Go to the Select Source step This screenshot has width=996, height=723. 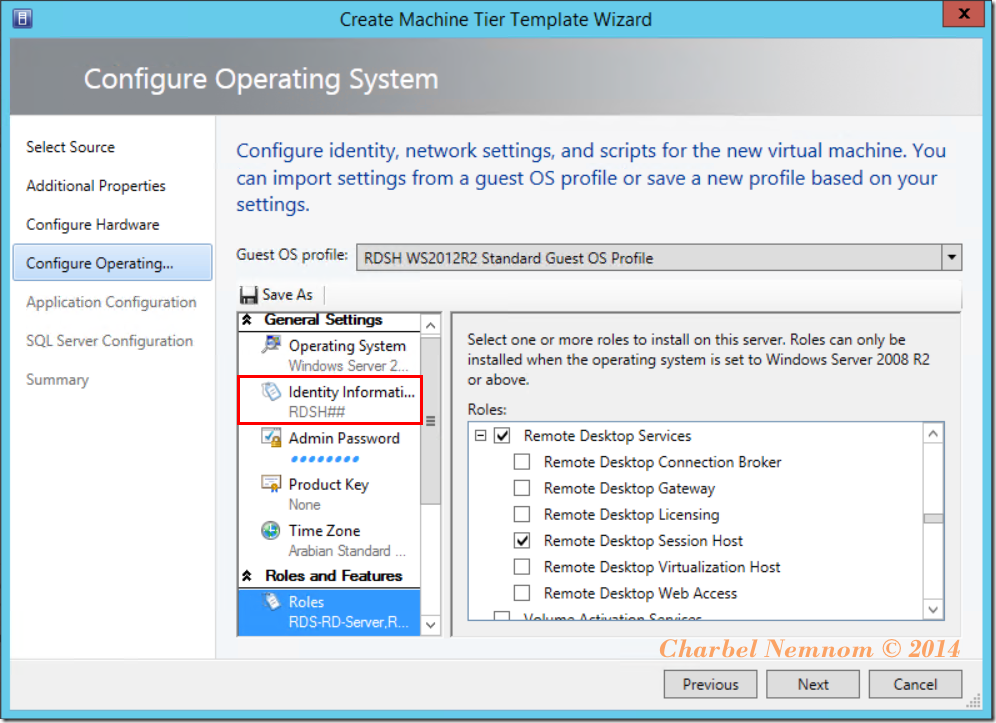[71, 147]
